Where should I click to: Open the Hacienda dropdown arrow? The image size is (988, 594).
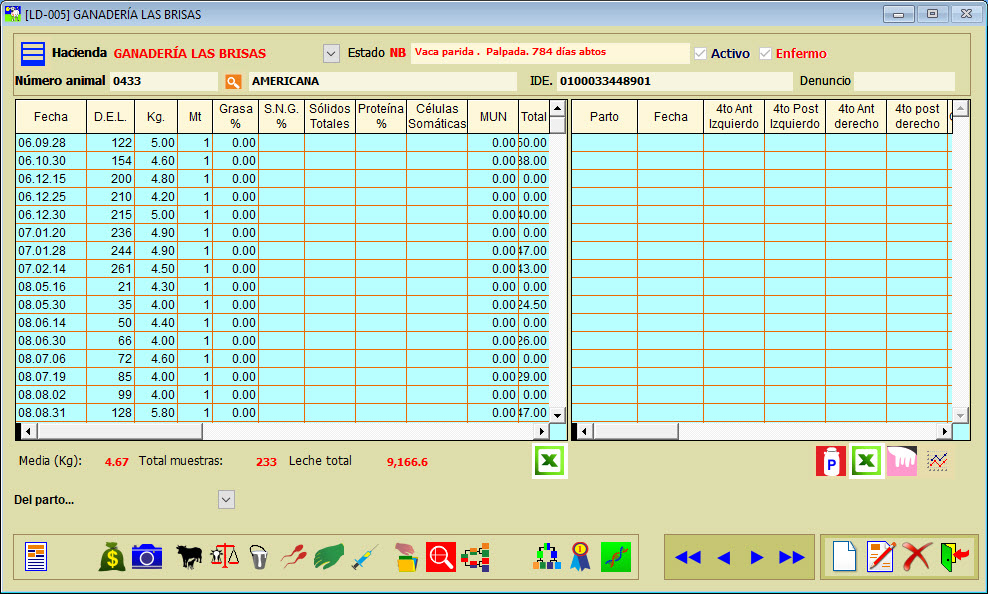331,53
